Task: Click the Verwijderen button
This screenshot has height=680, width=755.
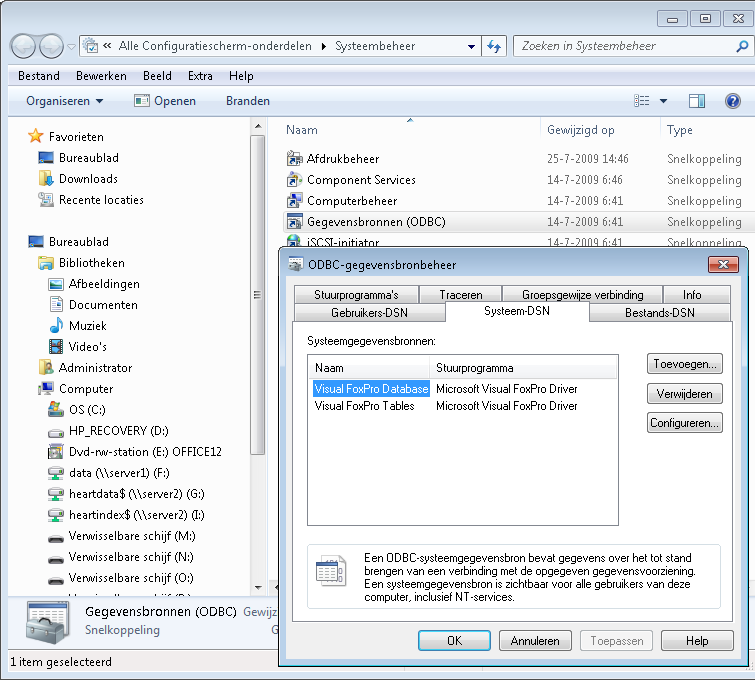Action: pos(685,393)
